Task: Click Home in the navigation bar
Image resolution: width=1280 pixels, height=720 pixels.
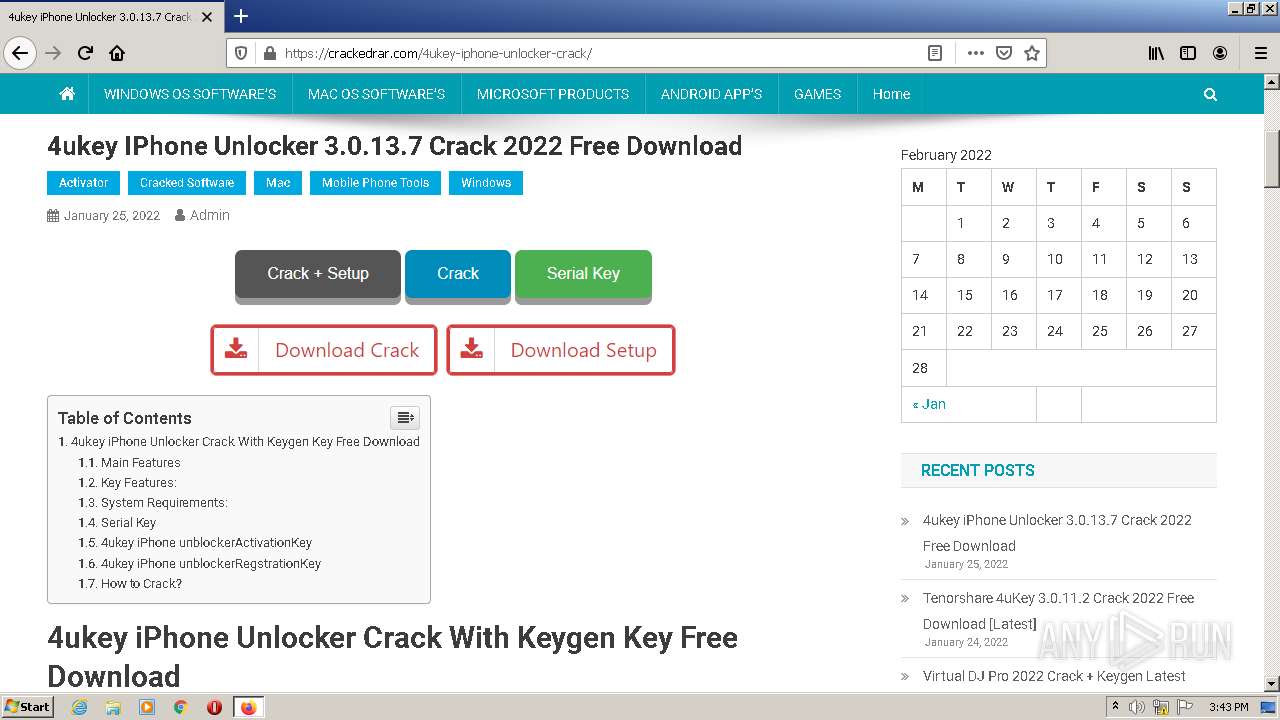Action: pyautogui.click(x=891, y=94)
